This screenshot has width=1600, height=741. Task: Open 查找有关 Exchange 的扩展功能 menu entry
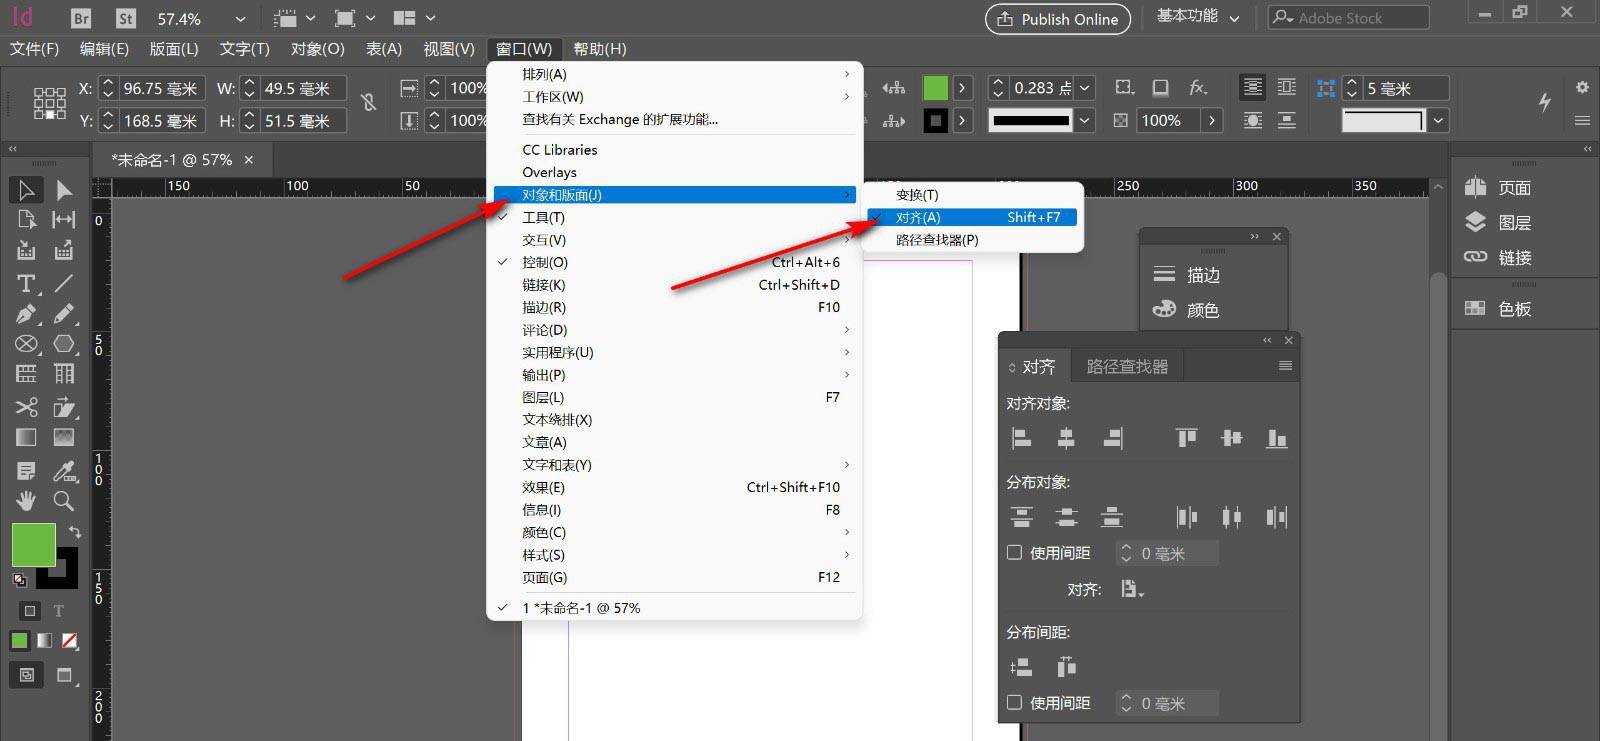click(x=620, y=119)
